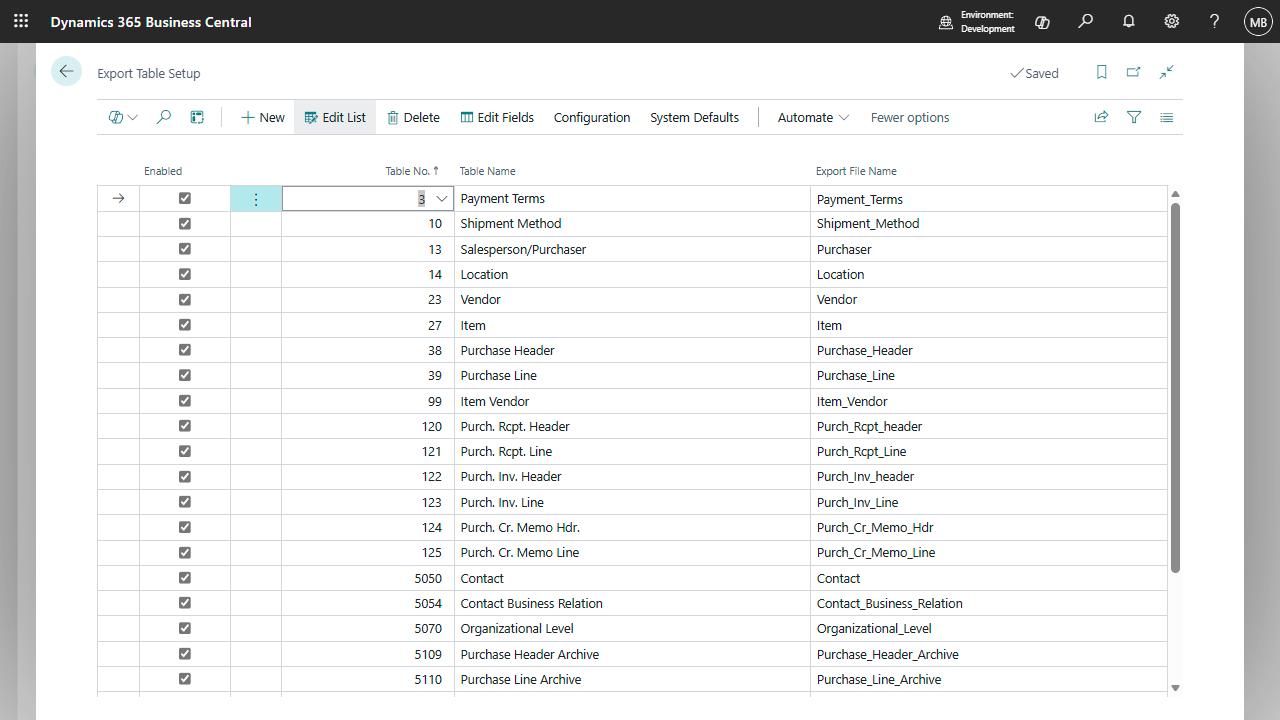Open the Settings gear

[1172, 21]
